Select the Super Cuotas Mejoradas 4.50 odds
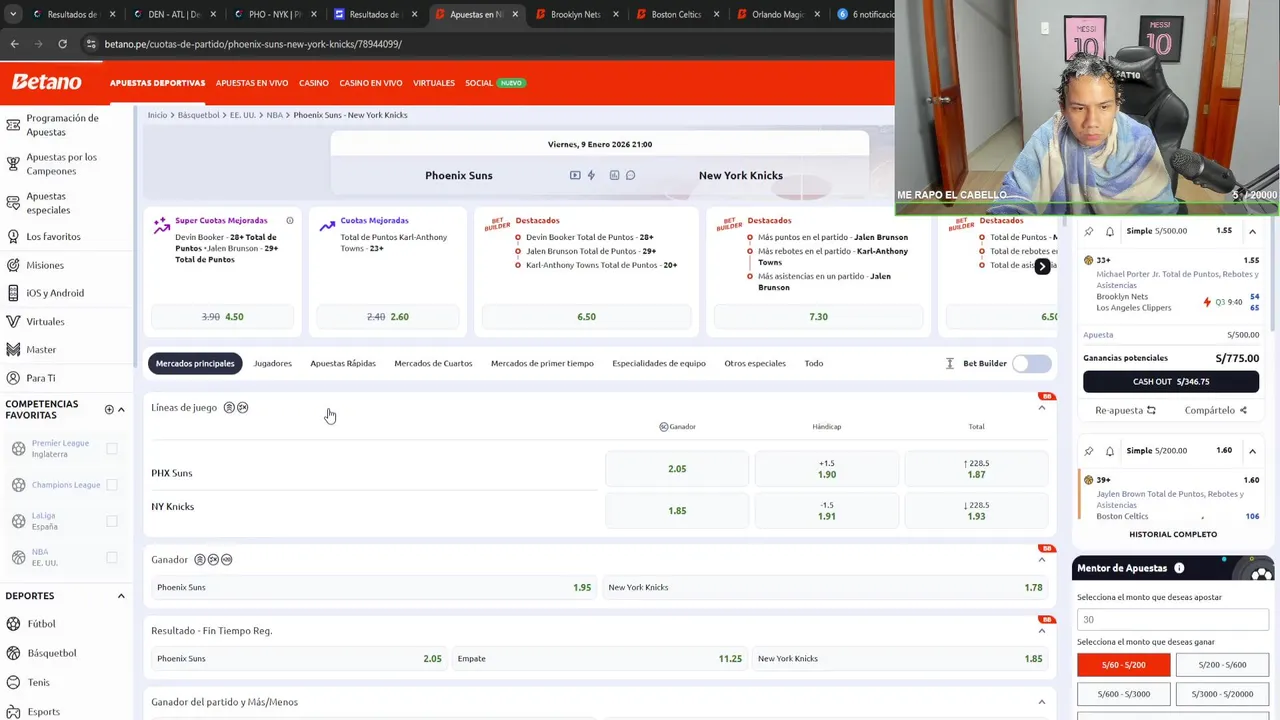This screenshot has width=1280, height=720. tap(223, 317)
